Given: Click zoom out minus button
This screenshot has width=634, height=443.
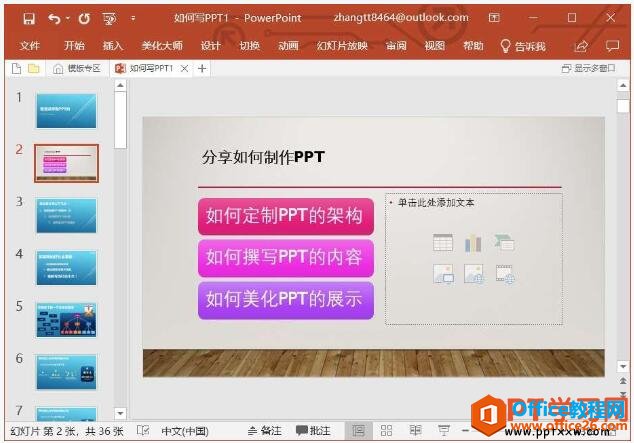Looking at the screenshot, I should click(x=465, y=431).
